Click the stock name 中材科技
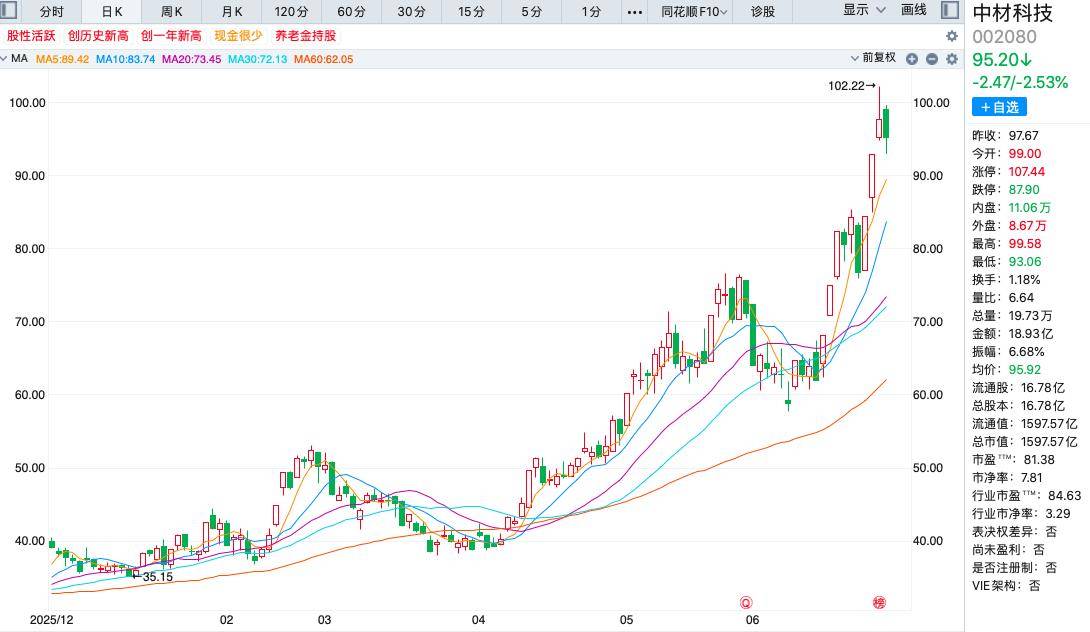 click(x=1012, y=13)
